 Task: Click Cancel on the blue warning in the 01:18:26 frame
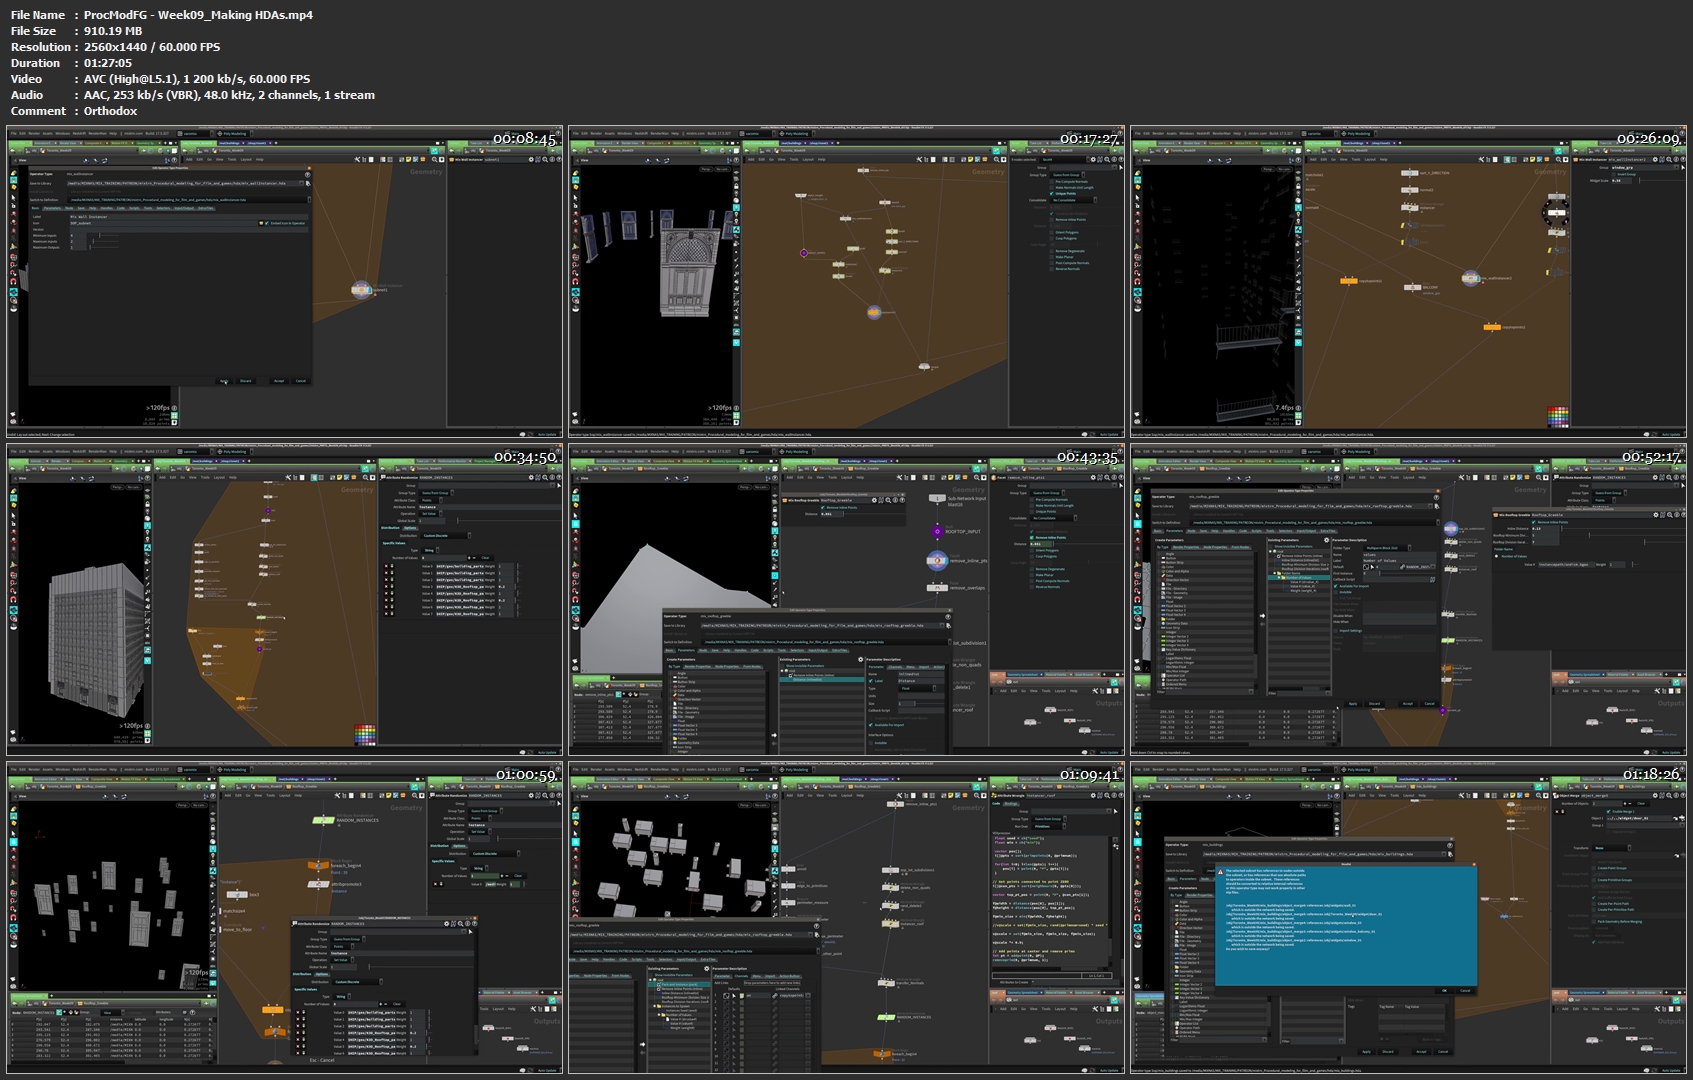(1465, 991)
